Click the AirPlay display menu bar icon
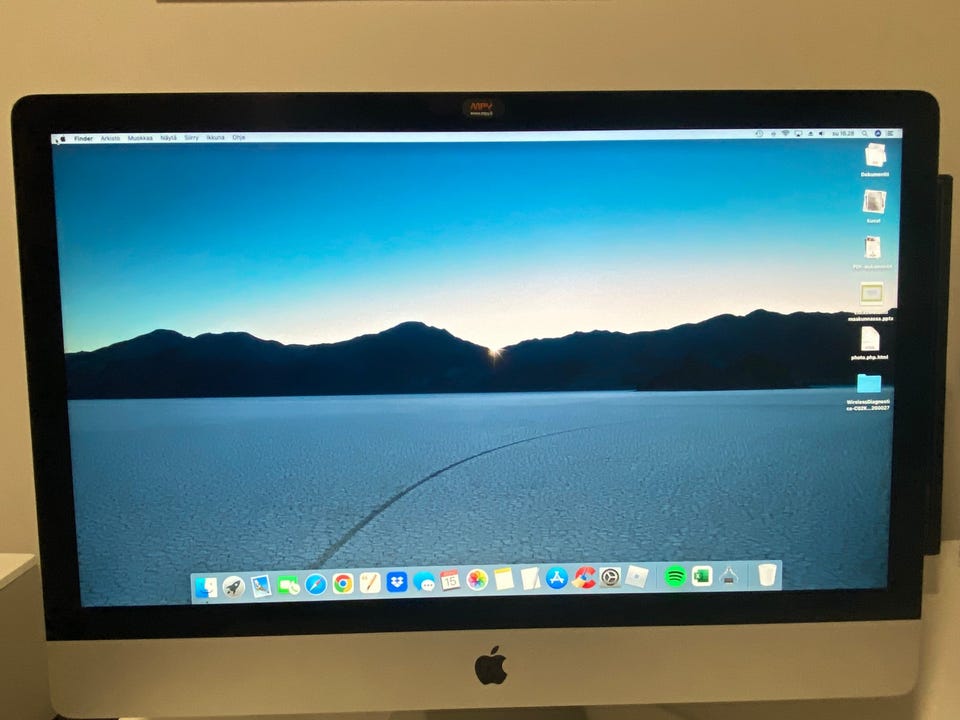The height and width of the screenshot is (720, 960). point(798,133)
